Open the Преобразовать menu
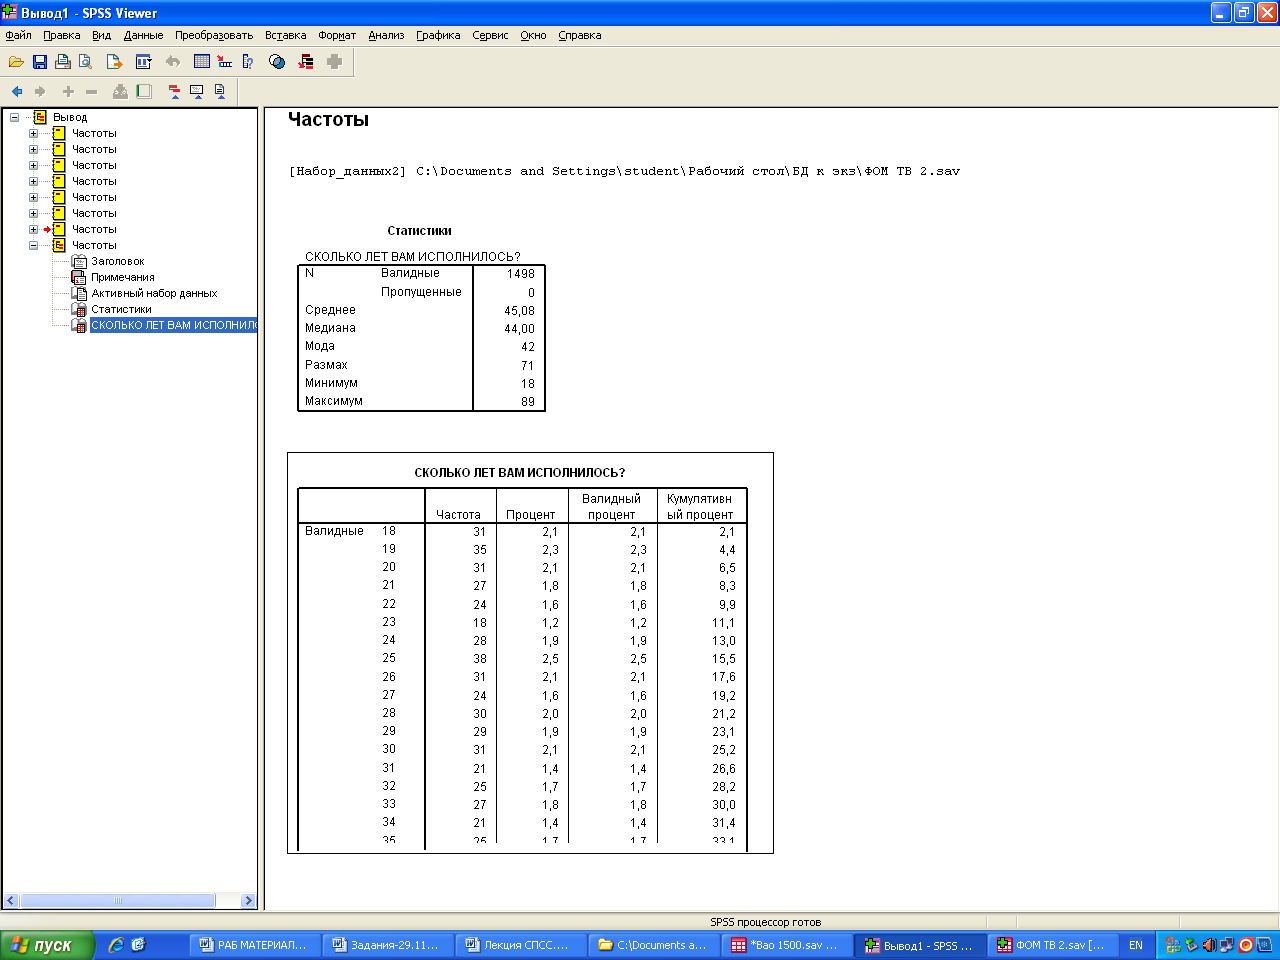Screen dimensions: 1280x960 214,35
